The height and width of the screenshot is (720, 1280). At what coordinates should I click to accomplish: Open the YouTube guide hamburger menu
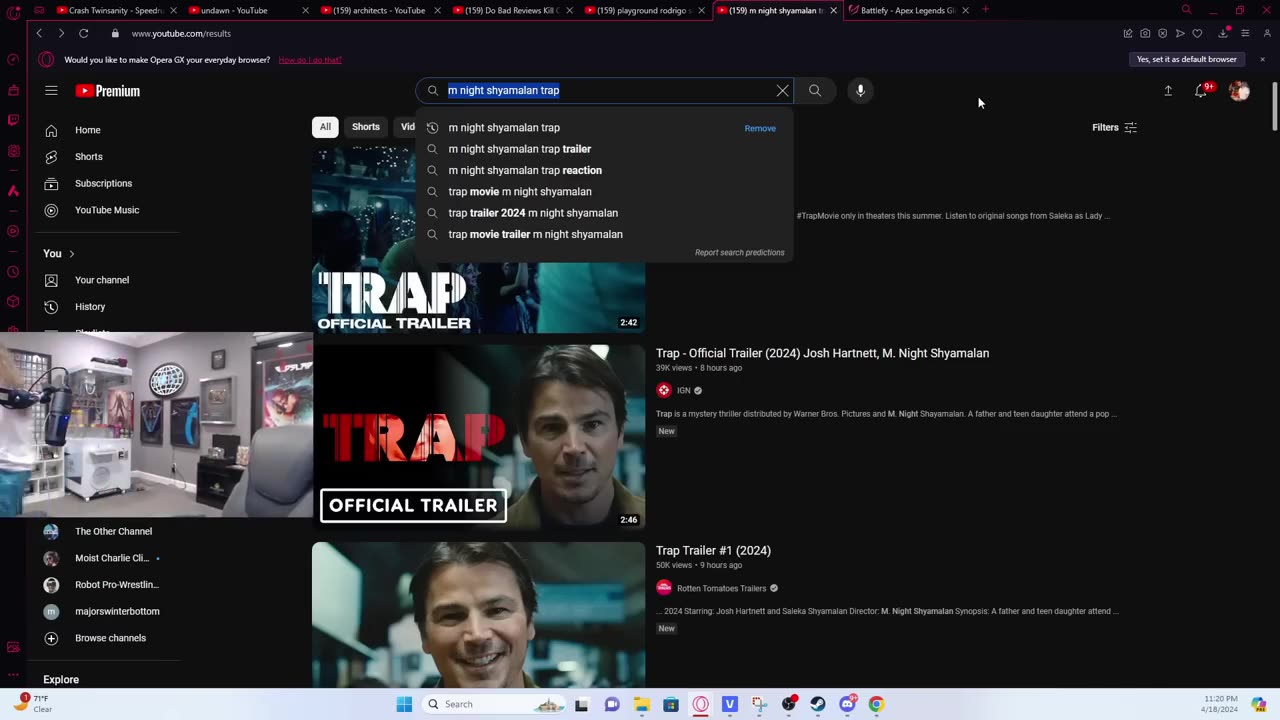51,91
